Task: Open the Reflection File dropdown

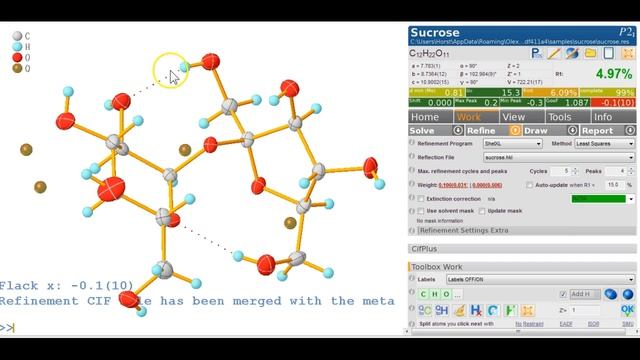Action: click(x=559, y=157)
